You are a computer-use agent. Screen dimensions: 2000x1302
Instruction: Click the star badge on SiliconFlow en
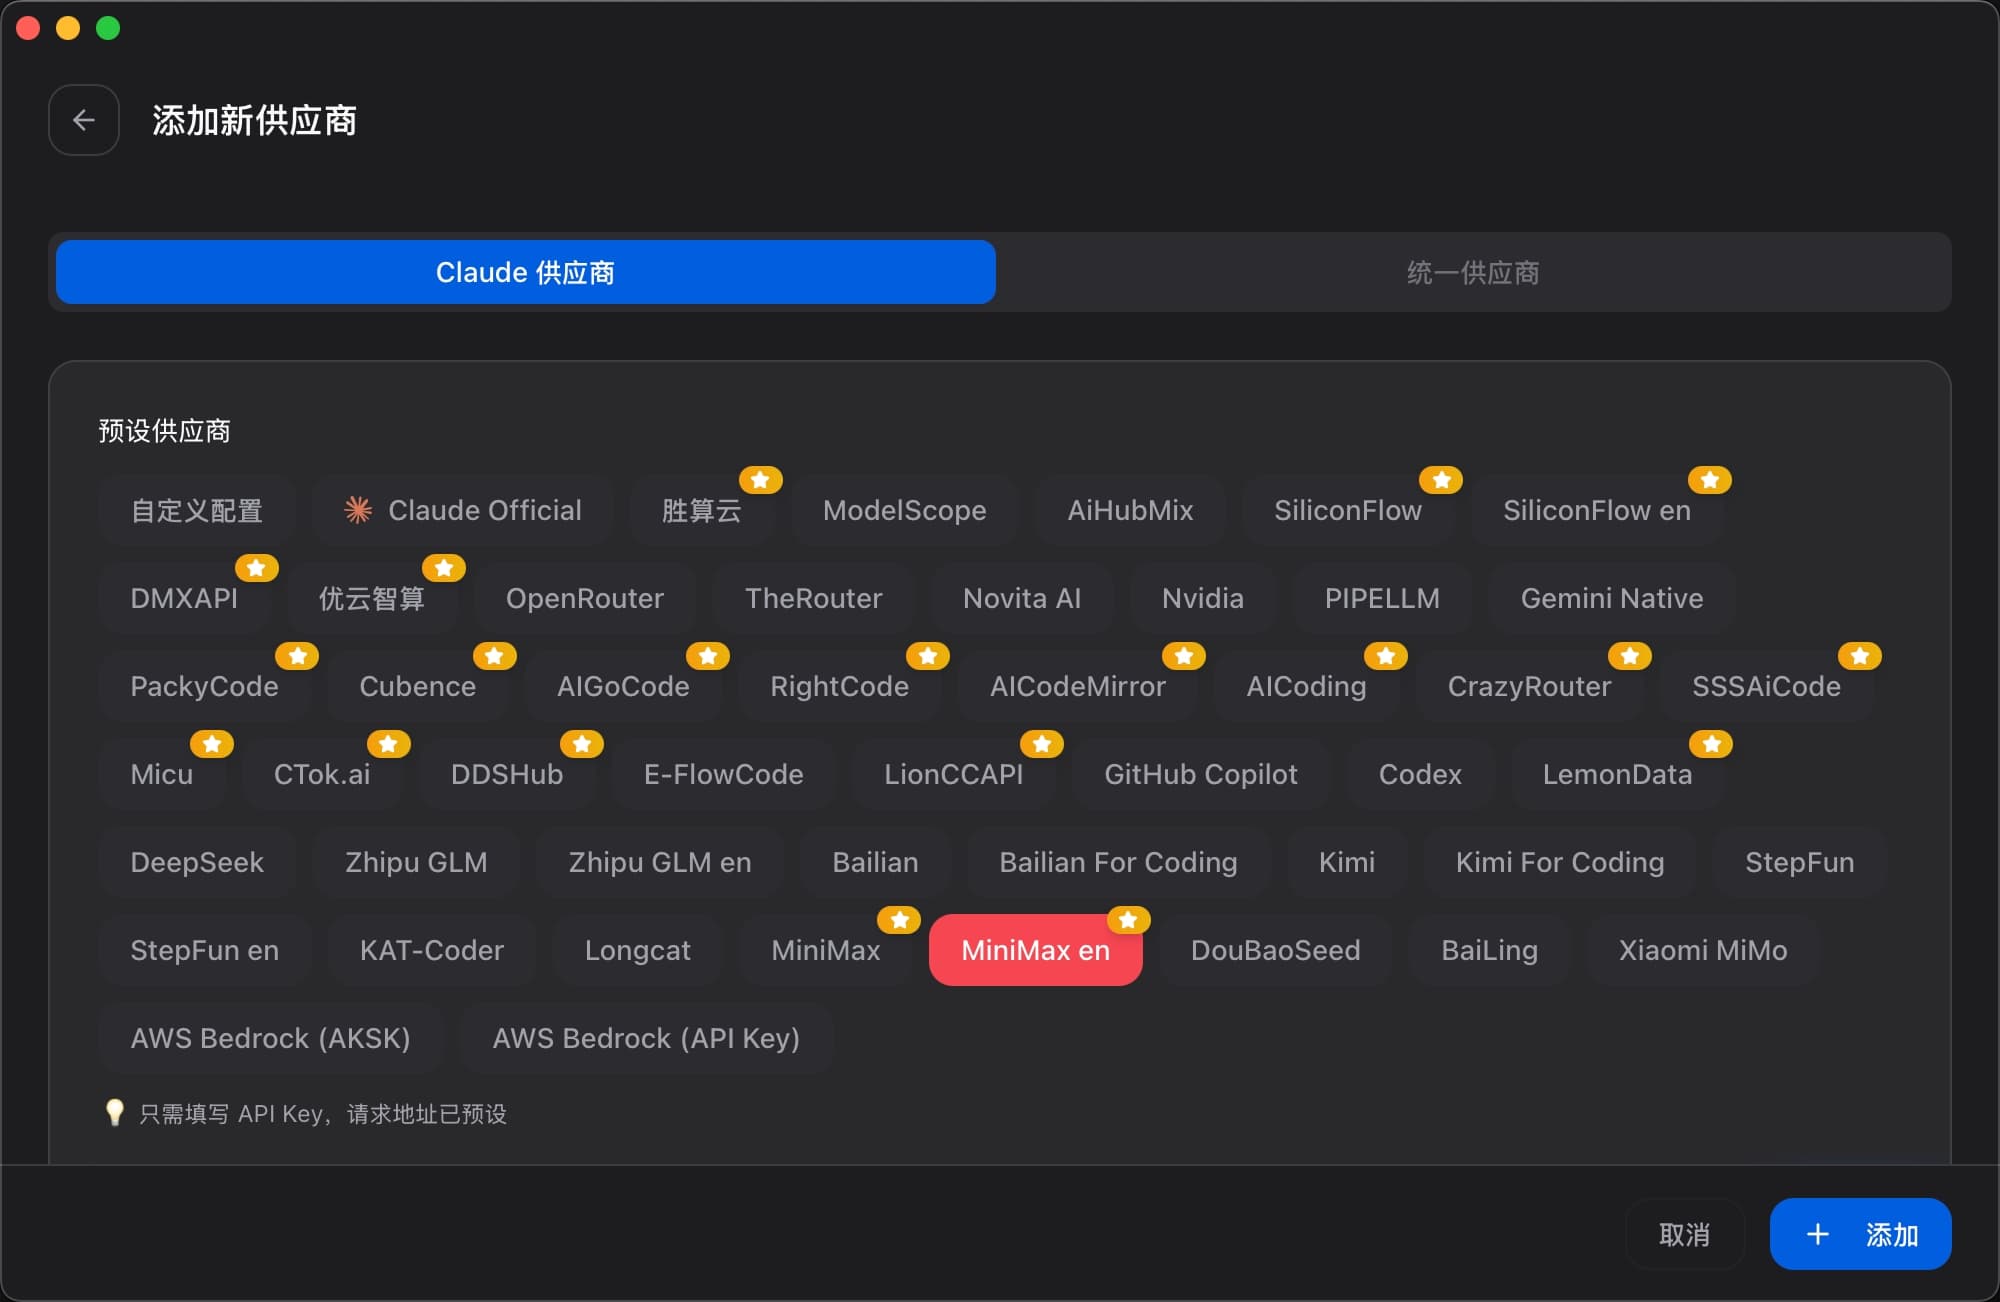tap(1710, 480)
